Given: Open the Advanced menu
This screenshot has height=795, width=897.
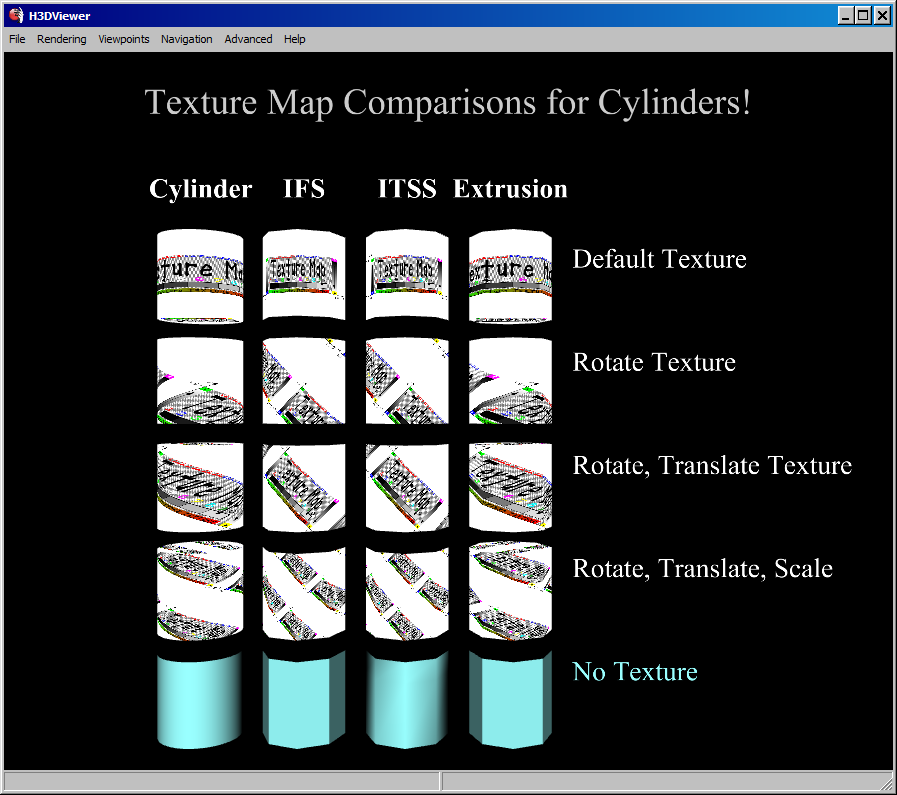Looking at the screenshot, I should point(248,39).
